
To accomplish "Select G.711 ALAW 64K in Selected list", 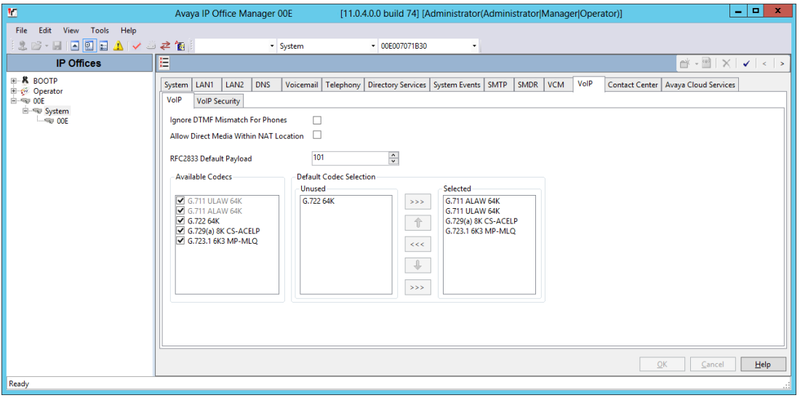I will click(x=472, y=201).
